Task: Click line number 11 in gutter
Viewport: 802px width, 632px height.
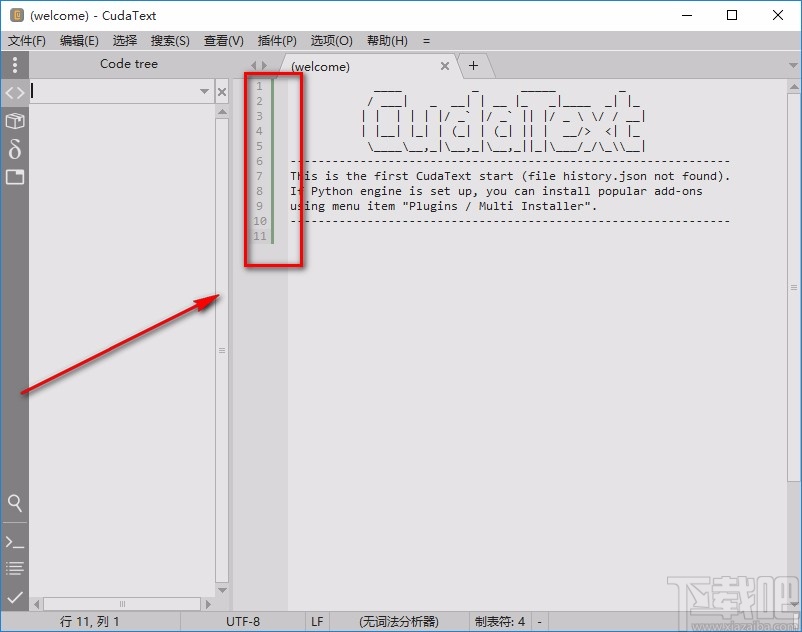Action: (260, 236)
